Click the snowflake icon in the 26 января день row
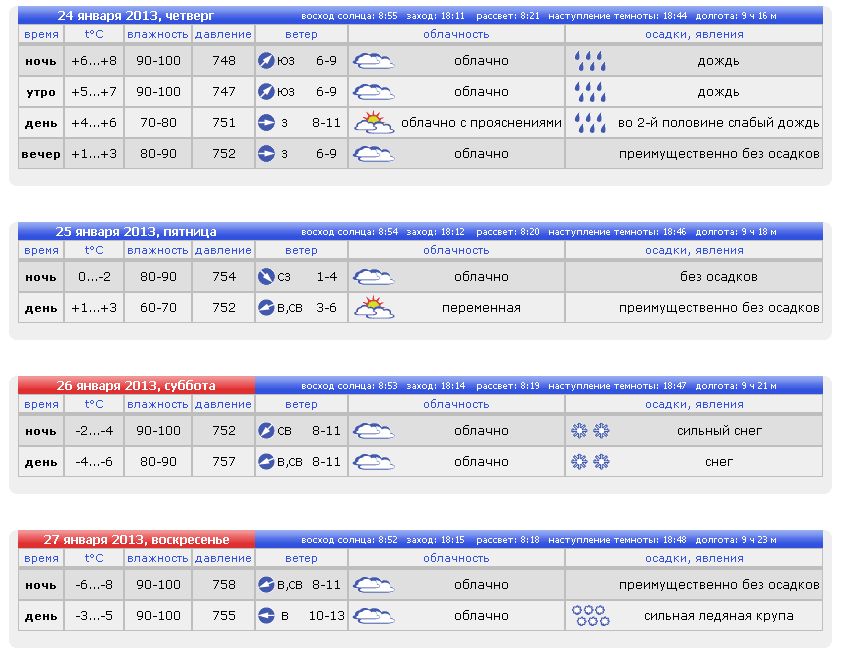The image size is (852, 652). [x=590, y=462]
